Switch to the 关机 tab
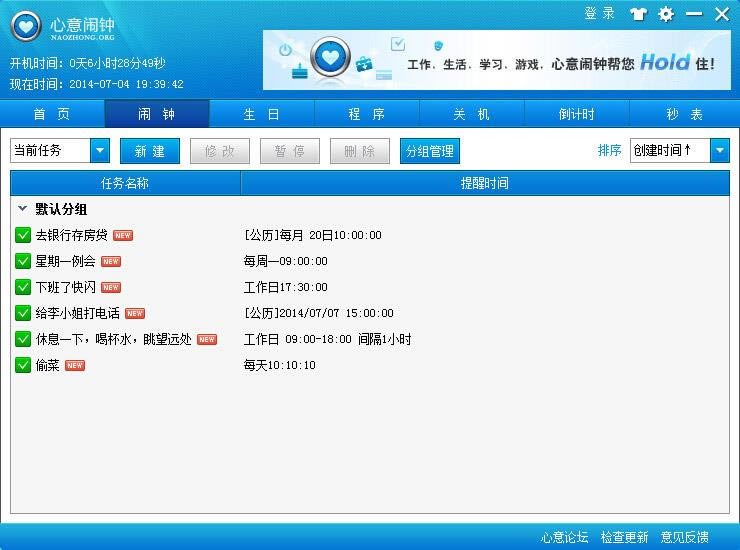 tap(471, 114)
